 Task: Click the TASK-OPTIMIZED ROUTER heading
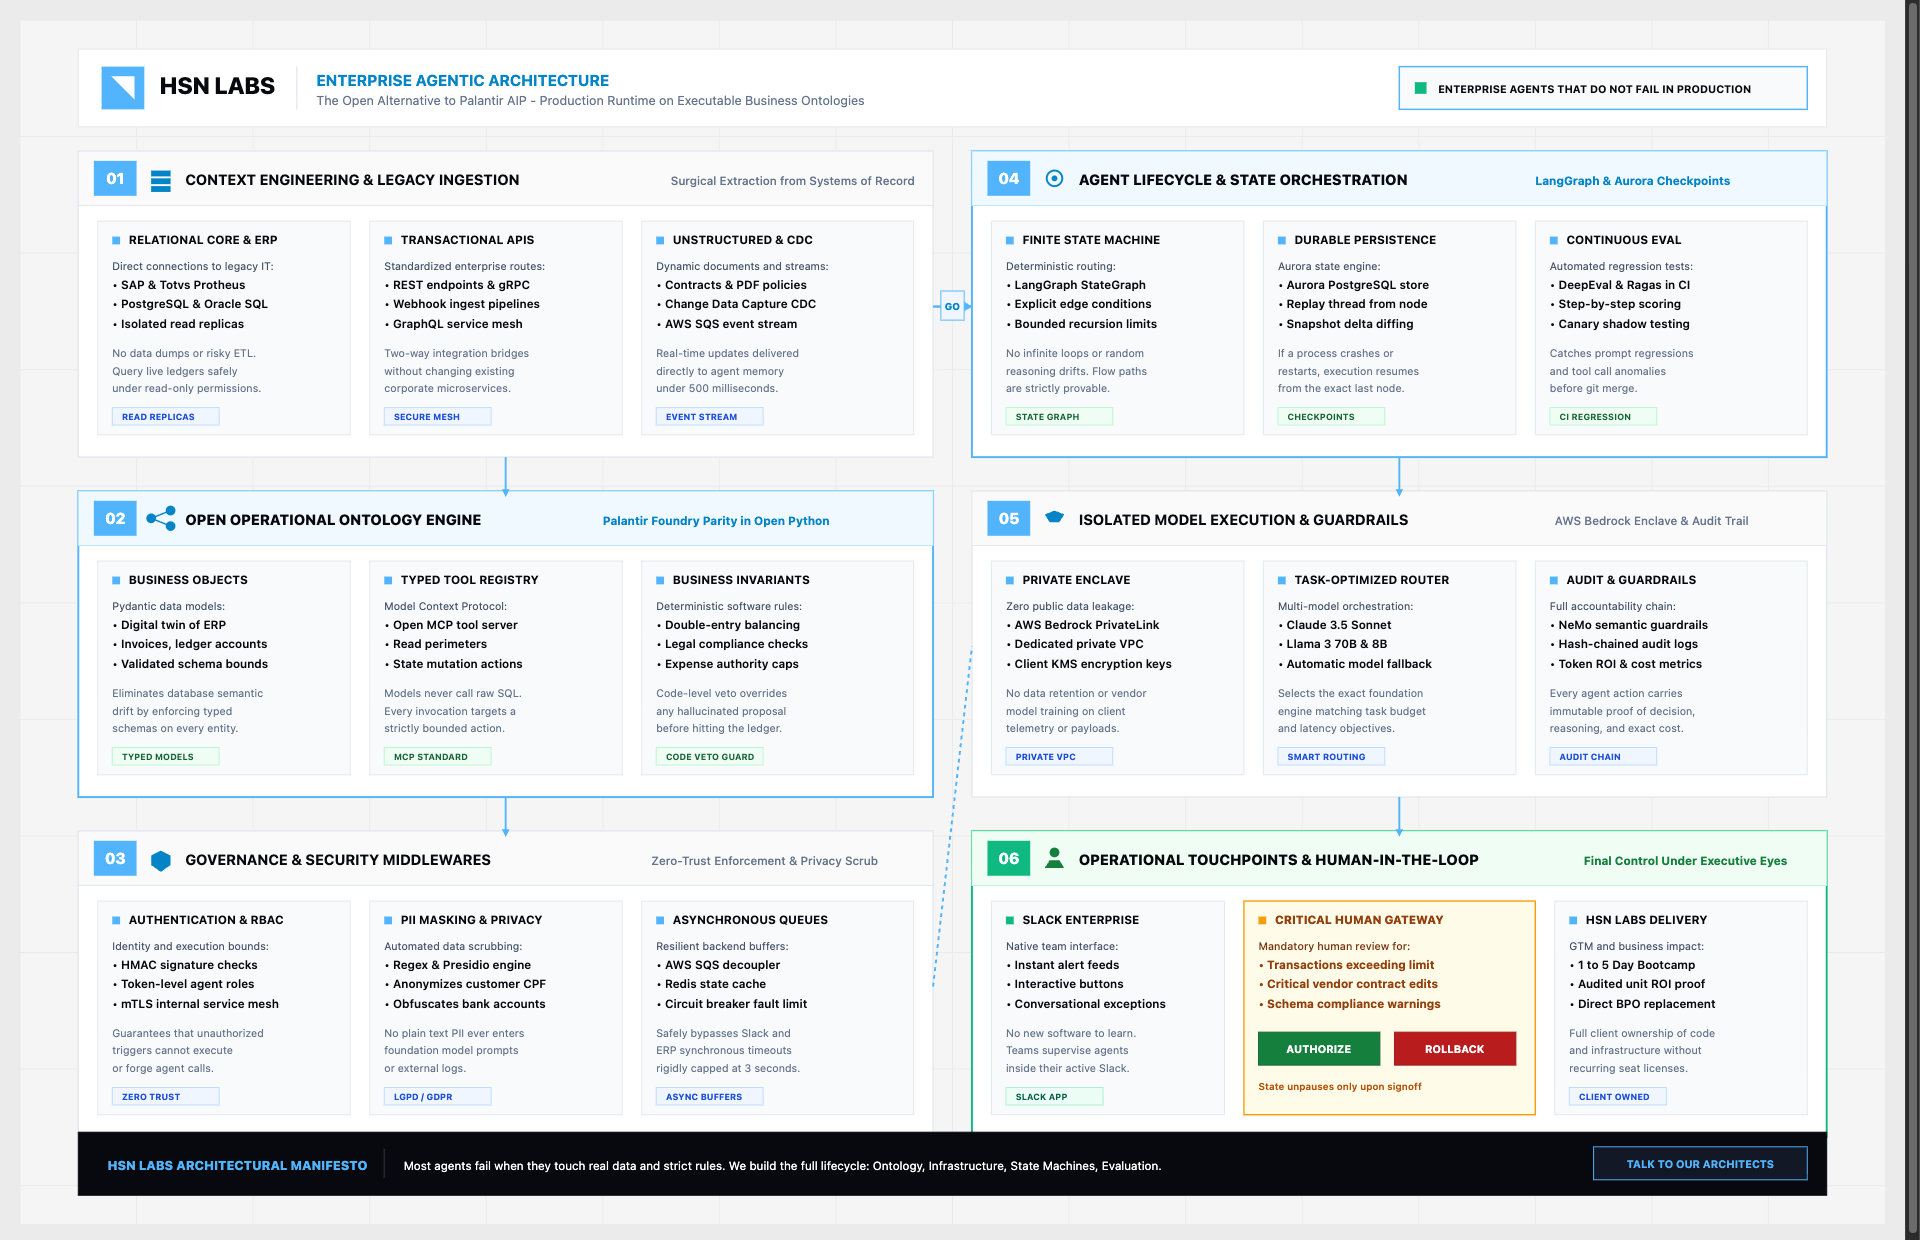coord(1371,580)
